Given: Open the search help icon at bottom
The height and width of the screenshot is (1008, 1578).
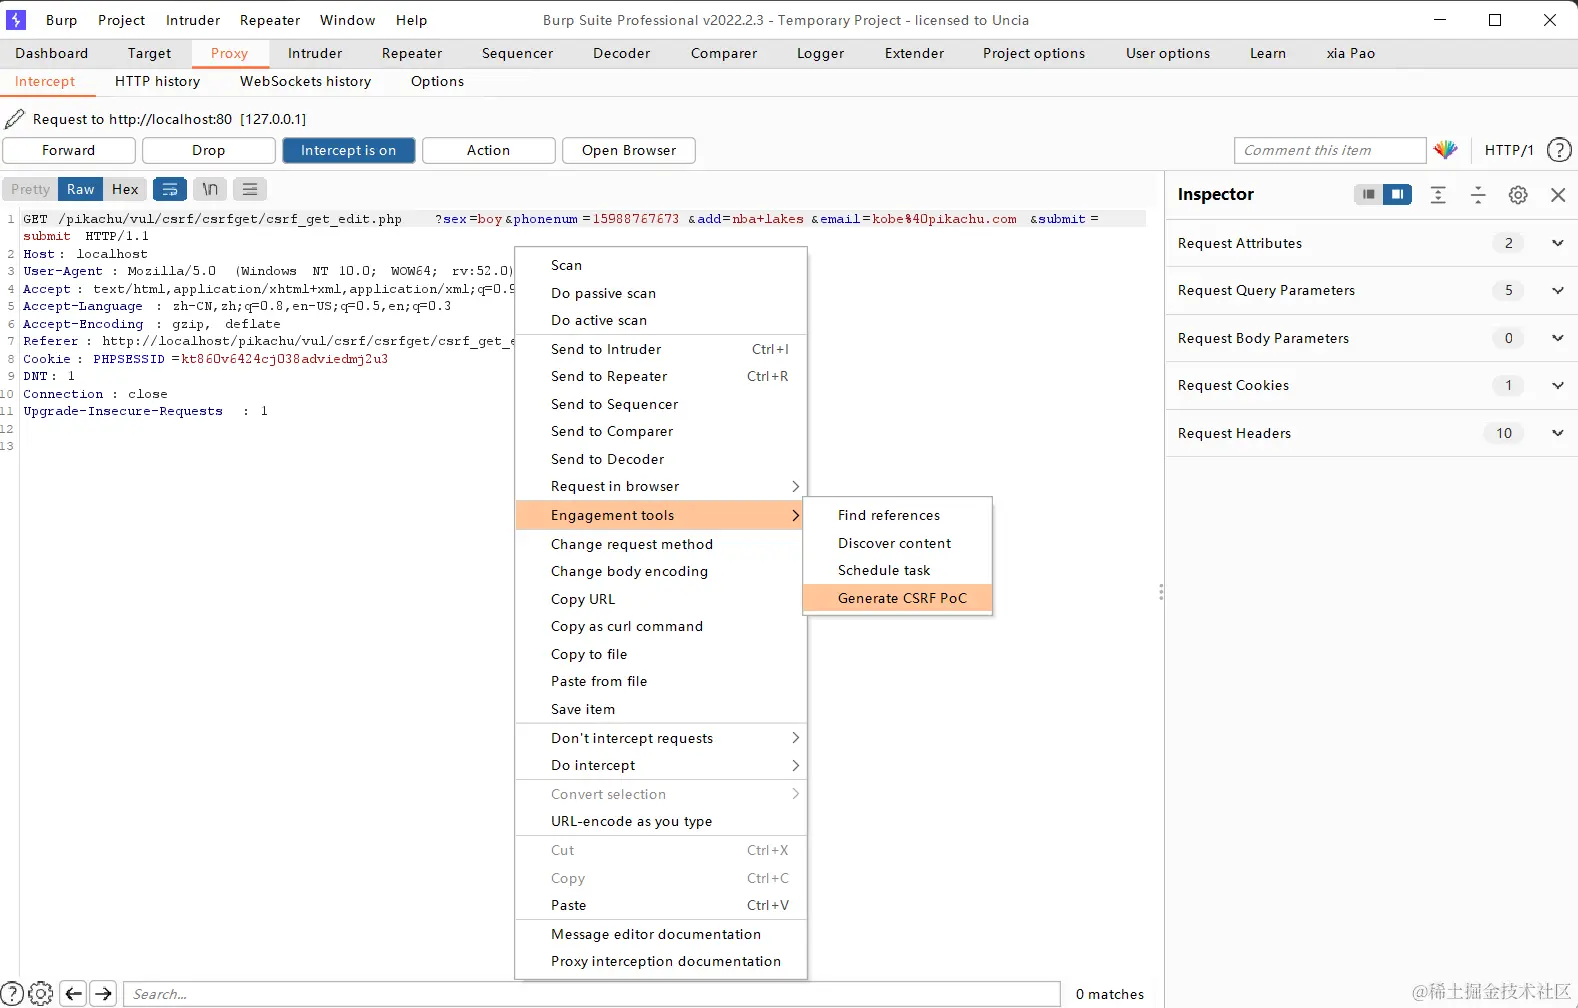Looking at the screenshot, I should tap(12, 993).
